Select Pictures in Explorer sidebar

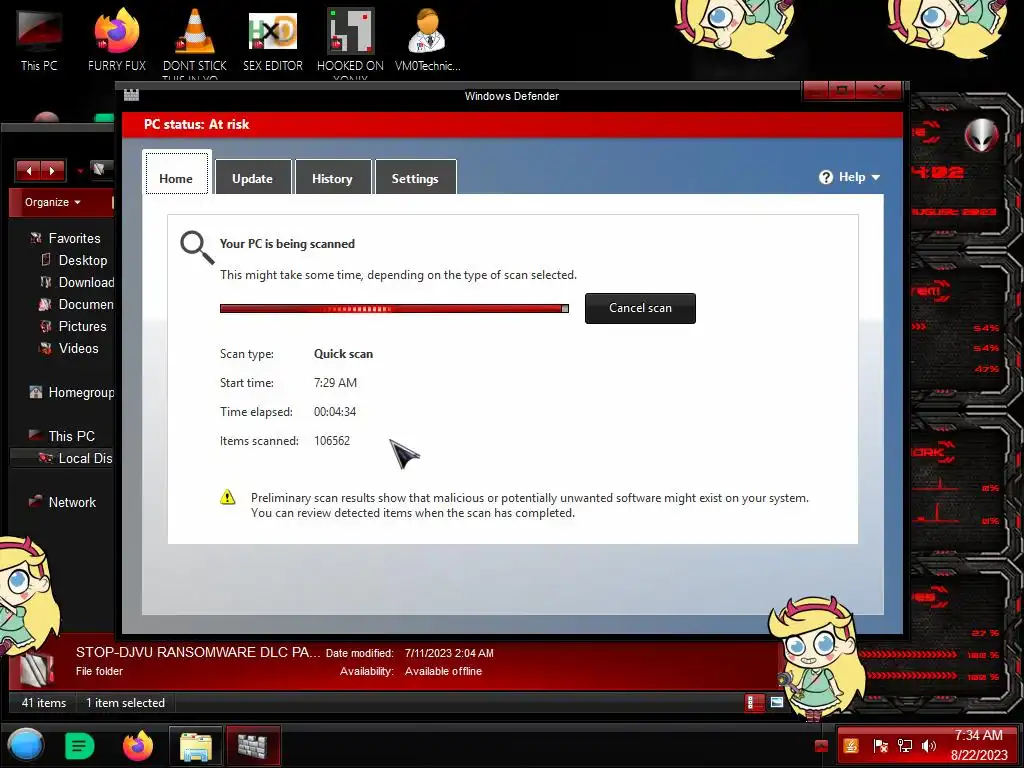(73, 326)
